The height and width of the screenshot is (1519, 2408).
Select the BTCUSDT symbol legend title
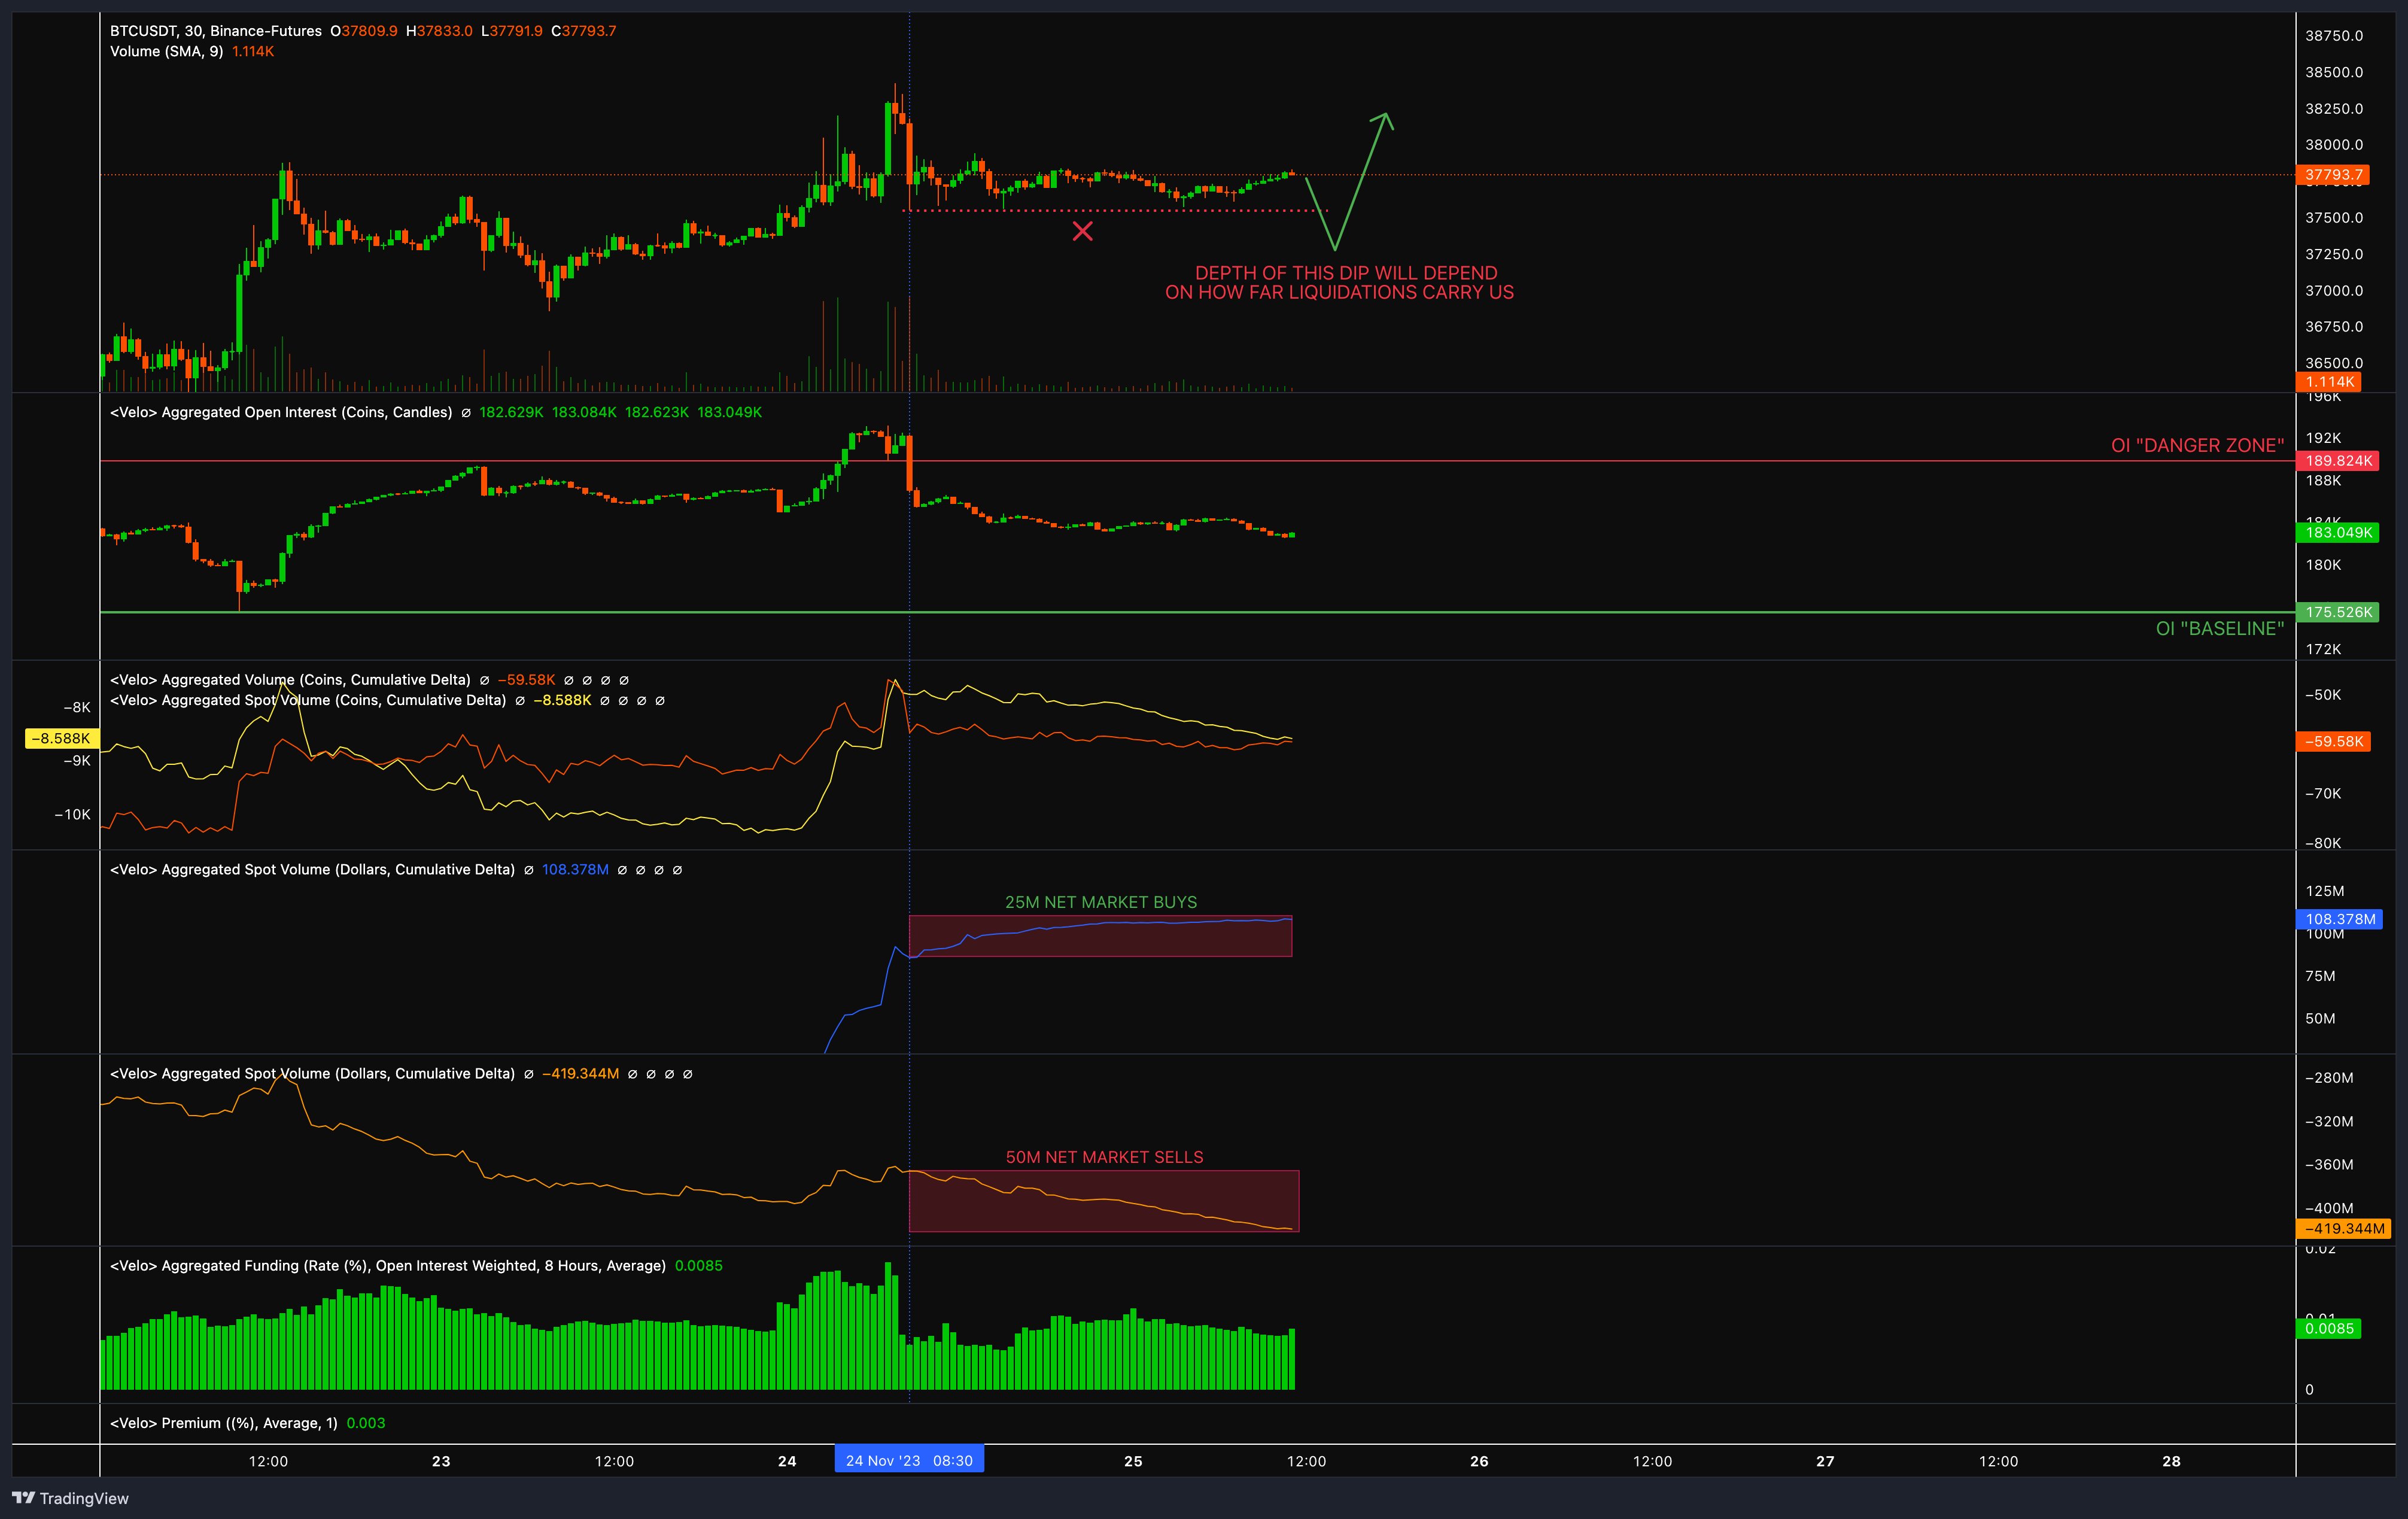pyautogui.click(x=215, y=31)
